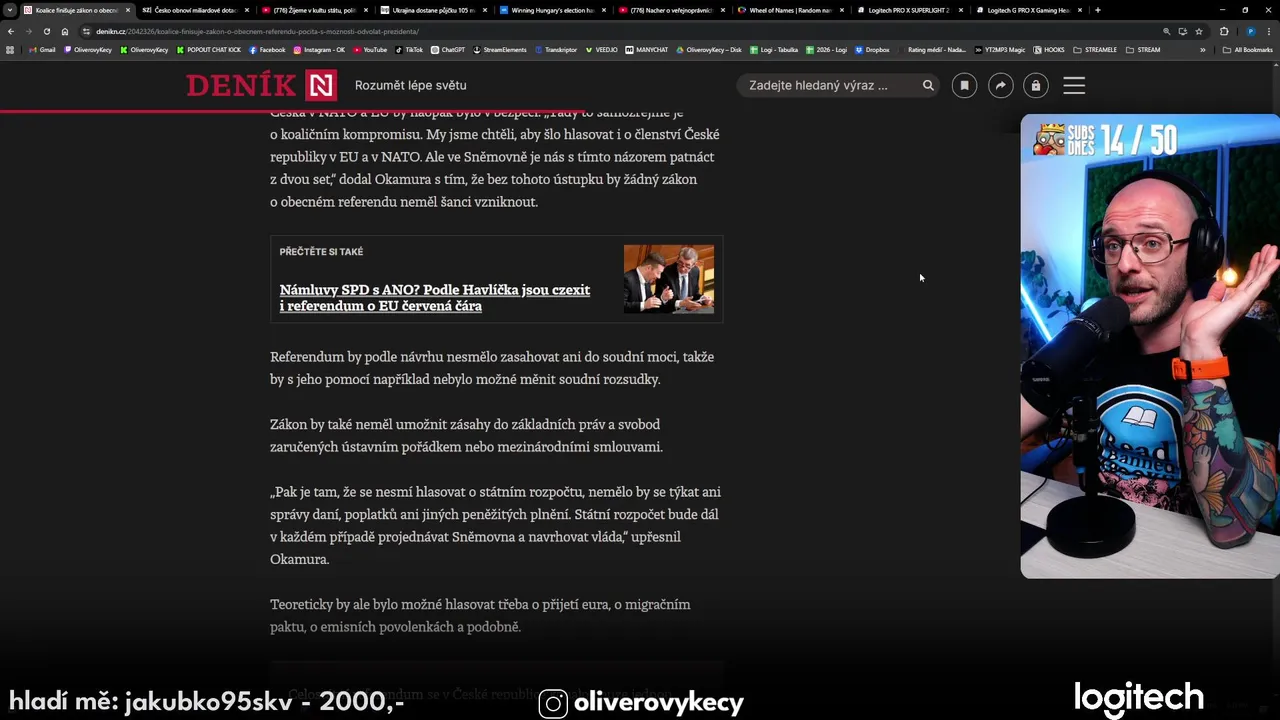Share the article via arrow icon
Screen dimensions: 1280x720
click(1000, 85)
